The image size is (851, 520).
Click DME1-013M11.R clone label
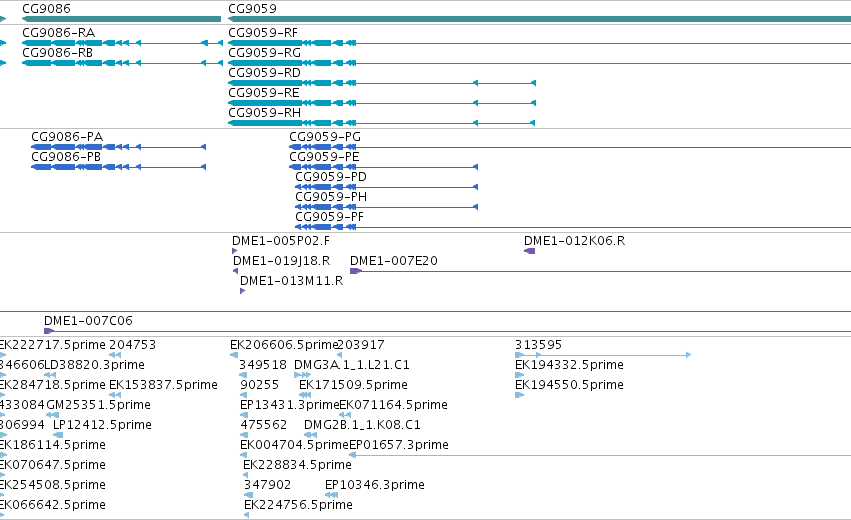click(291, 281)
